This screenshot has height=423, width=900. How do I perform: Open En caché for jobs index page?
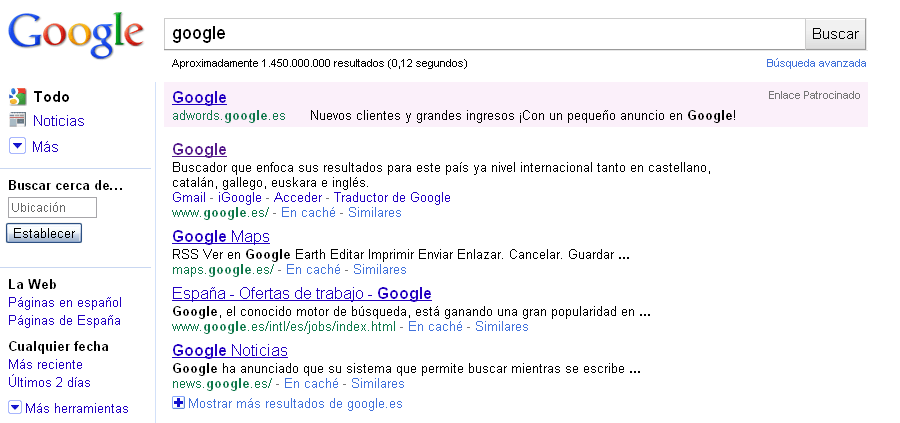coord(435,327)
